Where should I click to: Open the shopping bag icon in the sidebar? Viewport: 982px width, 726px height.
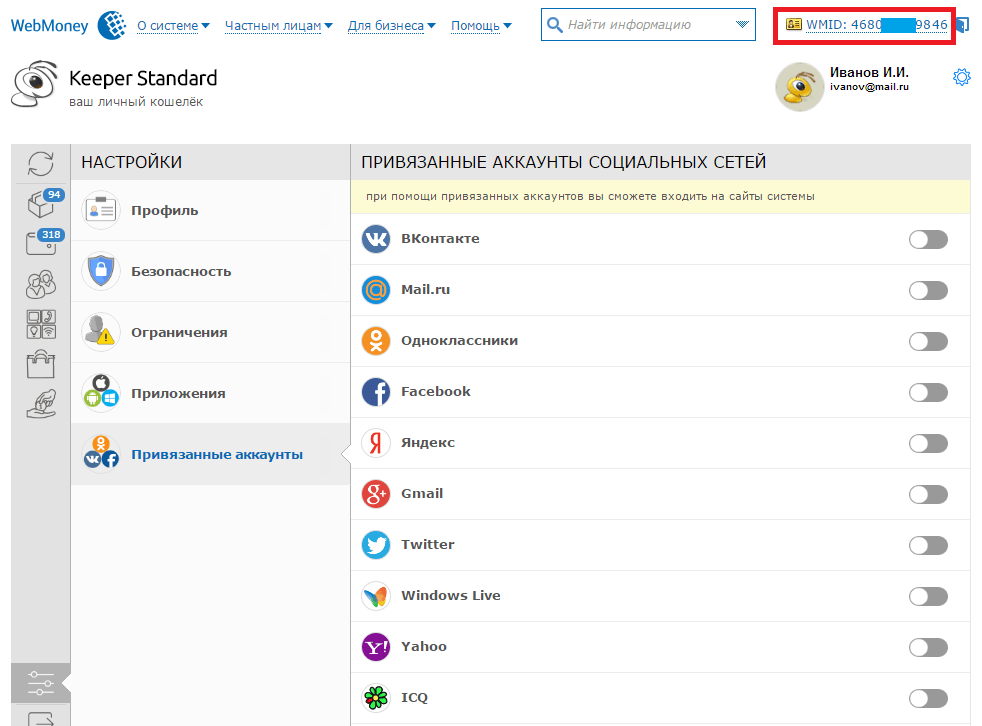pos(41,364)
